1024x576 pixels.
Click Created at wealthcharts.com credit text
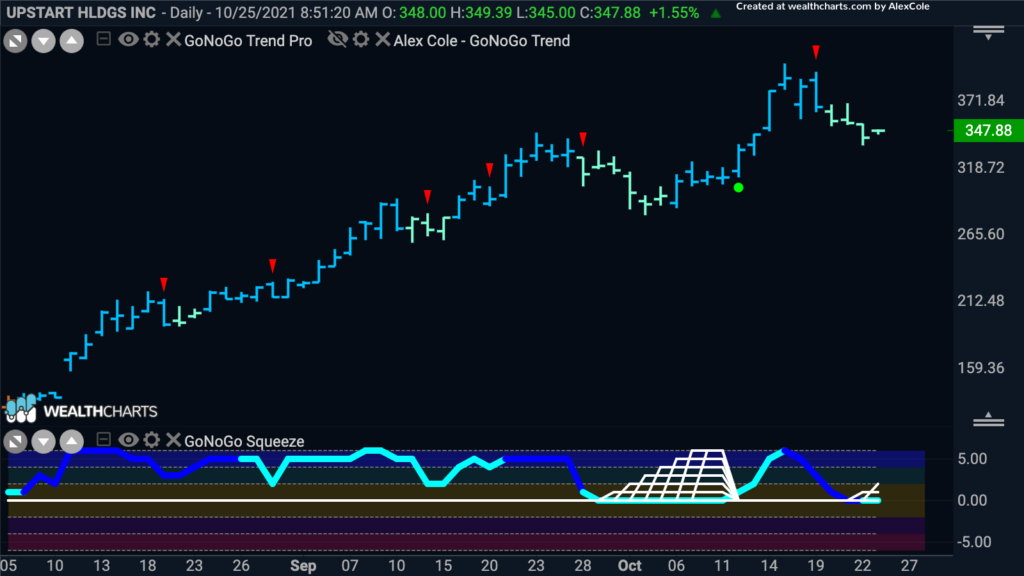pos(833,7)
